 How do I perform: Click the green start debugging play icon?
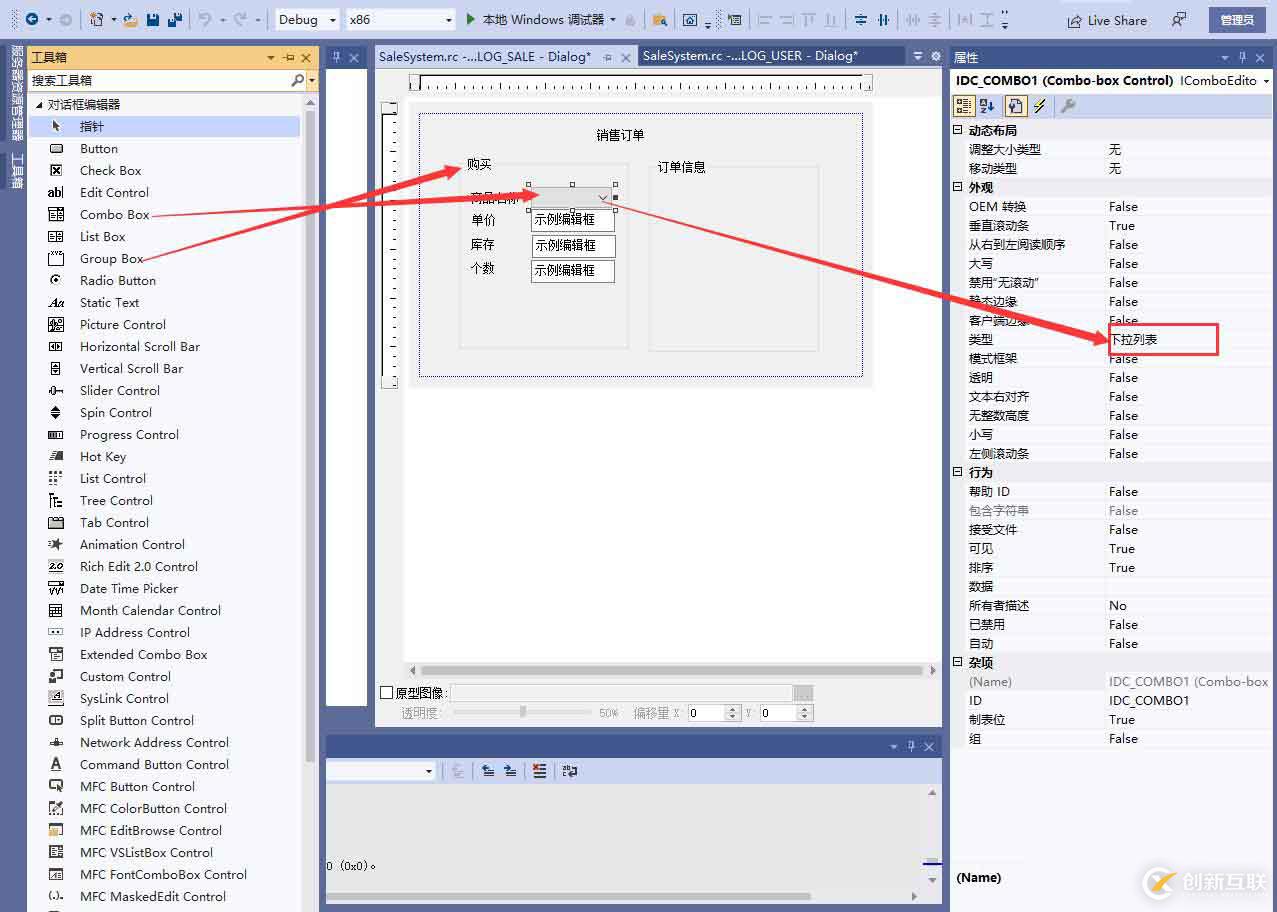(x=471, y=19)
